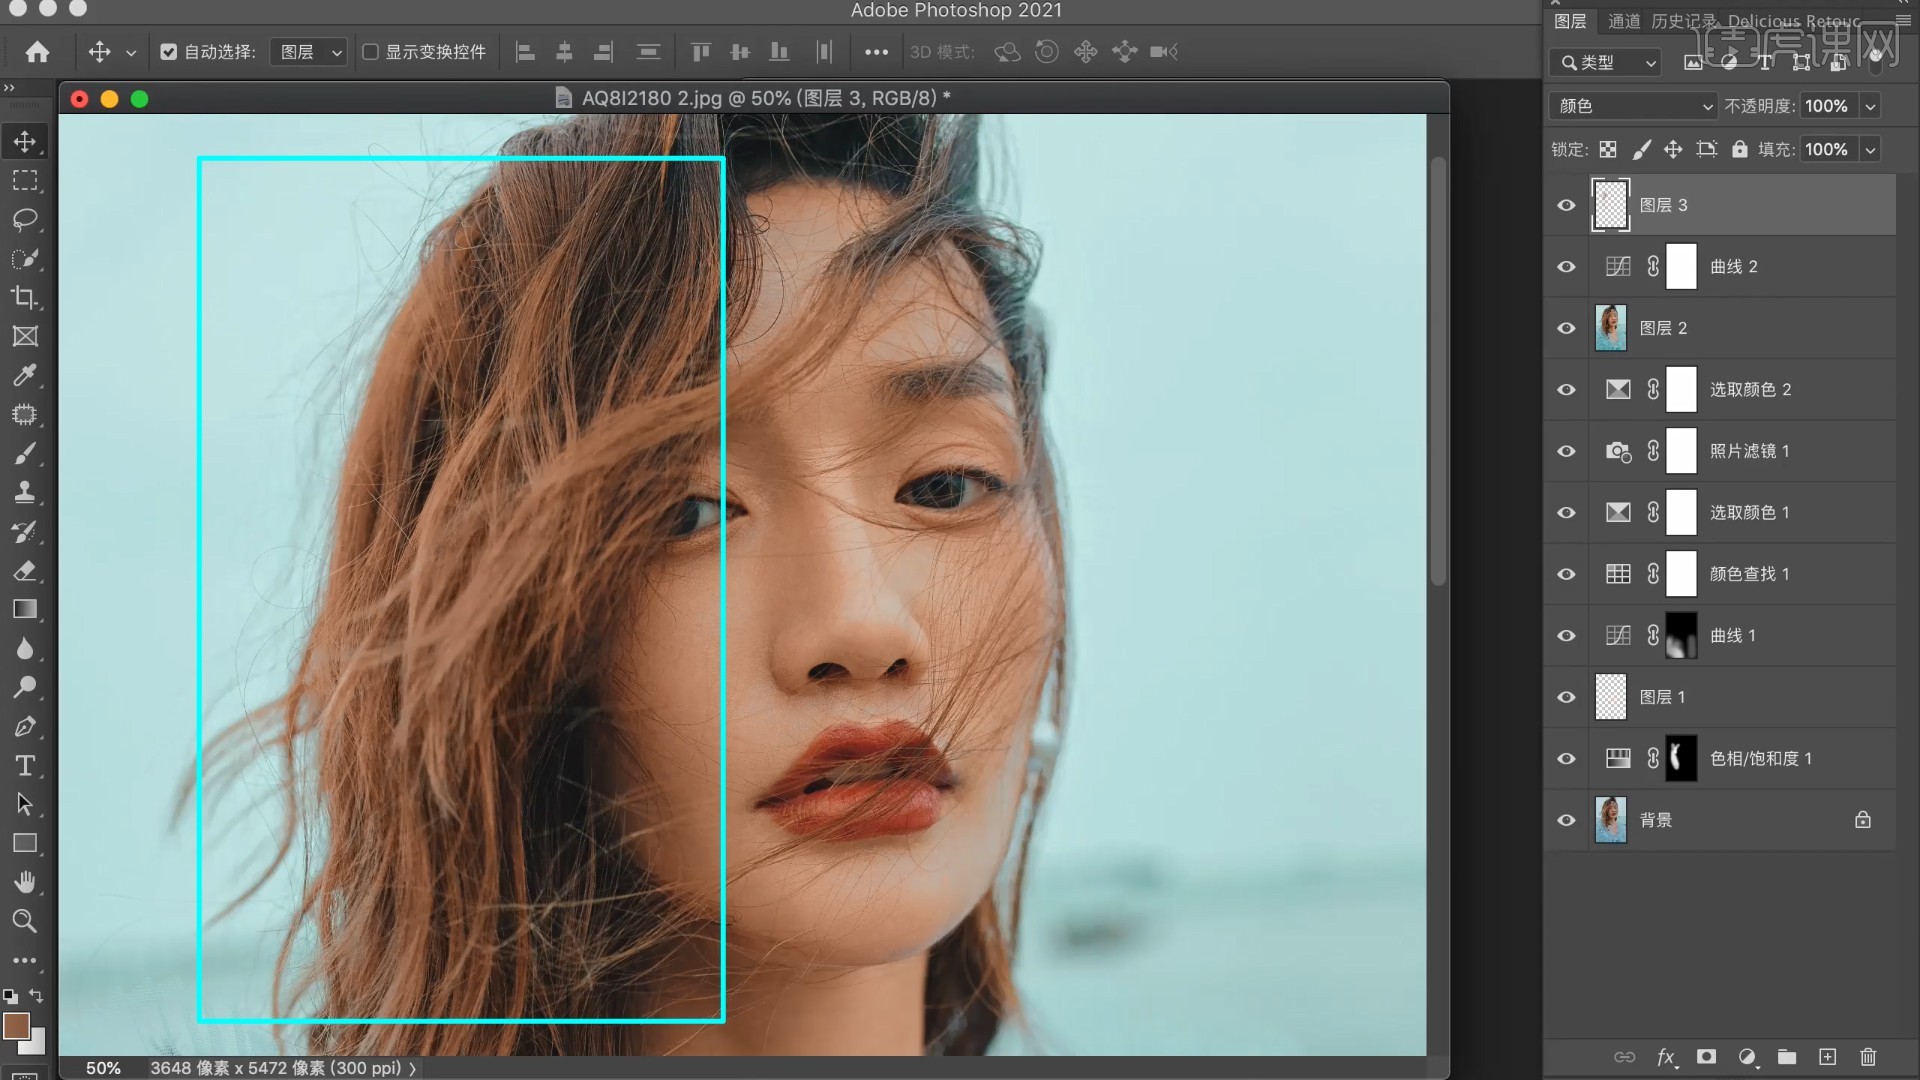Uncheck the 自动选择 checkbox

coord(169,52)
